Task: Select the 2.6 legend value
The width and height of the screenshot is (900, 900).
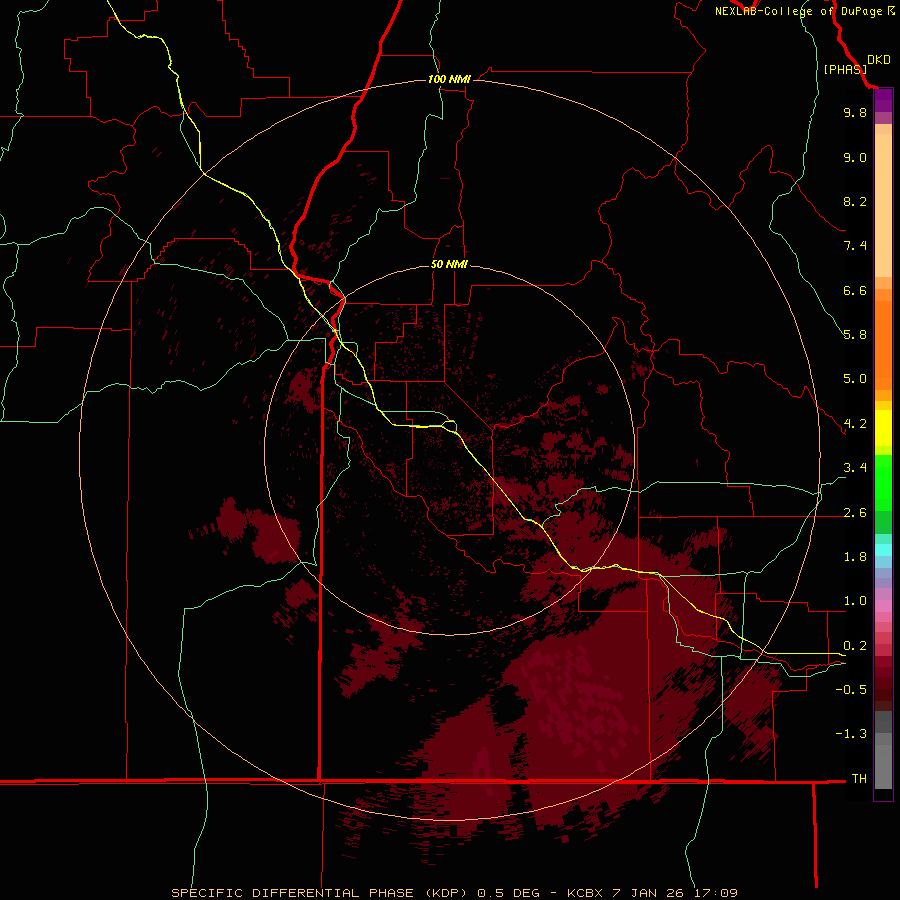Action: pos(855,513)
